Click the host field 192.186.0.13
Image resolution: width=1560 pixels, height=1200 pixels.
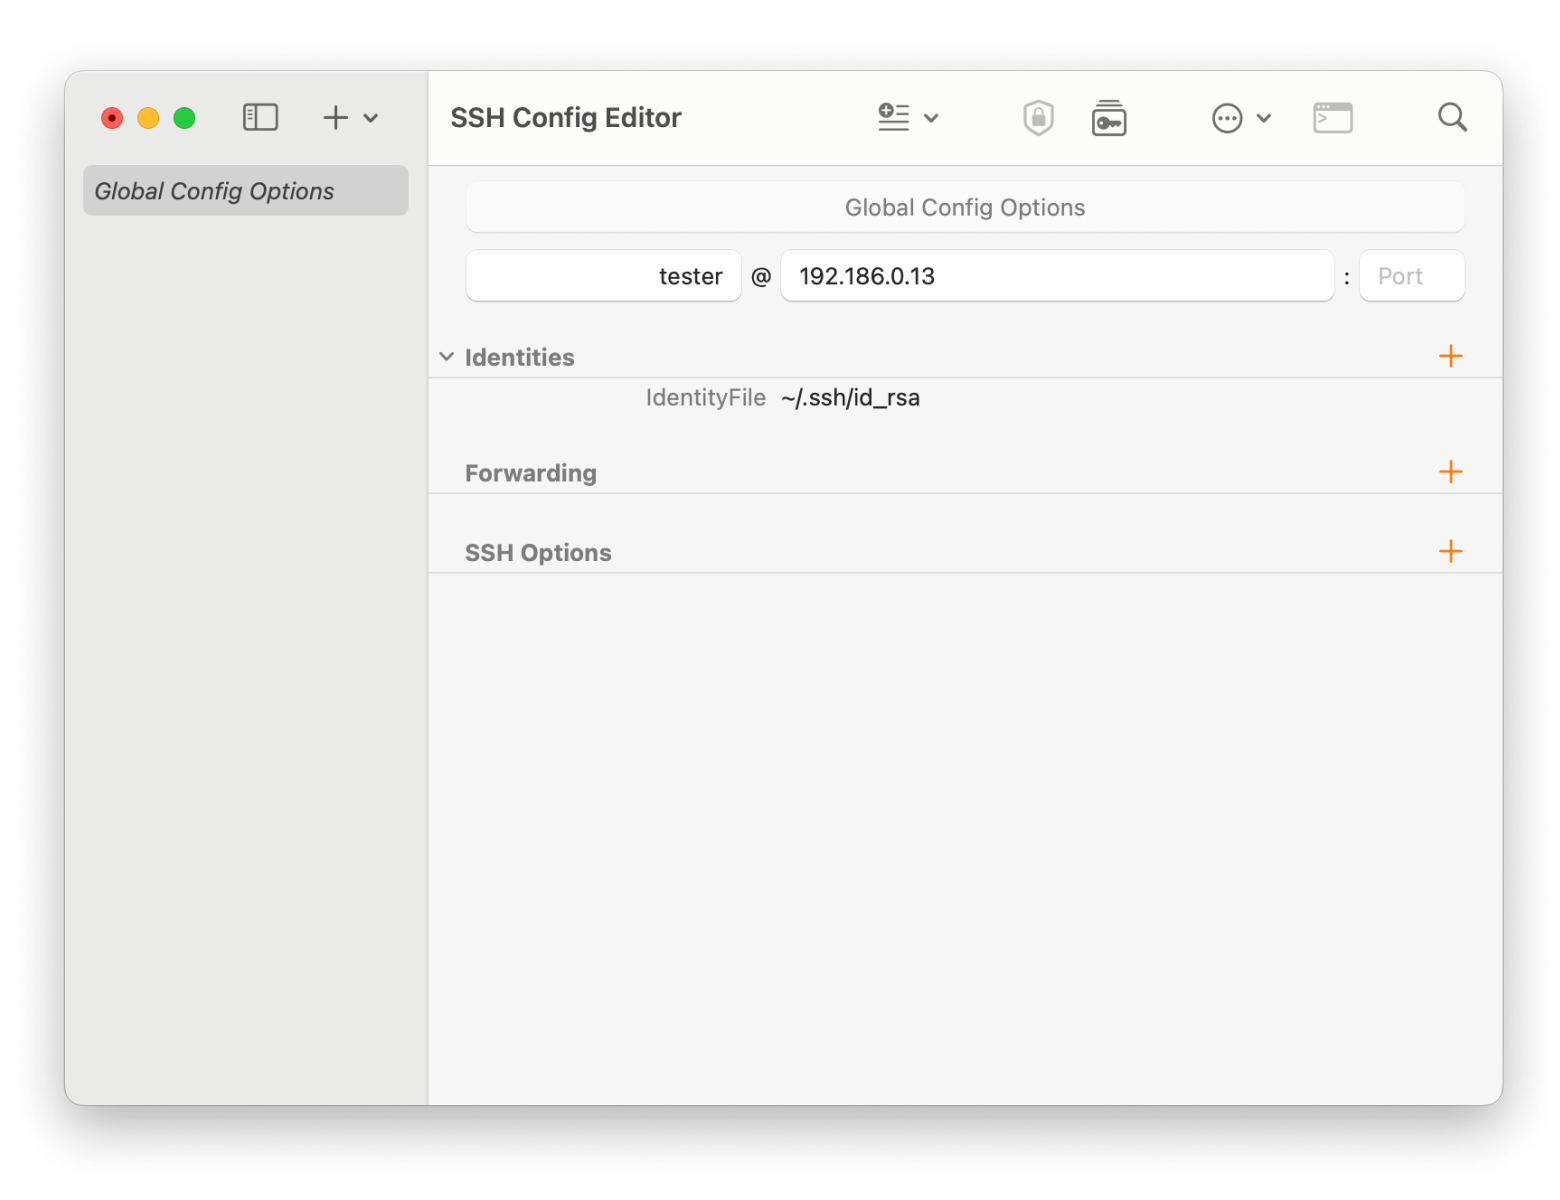click(x=1057, y=275)
